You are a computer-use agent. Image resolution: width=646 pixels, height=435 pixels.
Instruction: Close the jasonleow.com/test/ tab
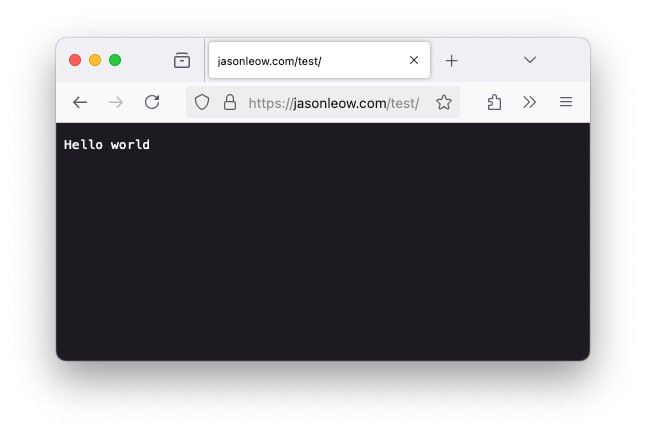coord(414,60)
